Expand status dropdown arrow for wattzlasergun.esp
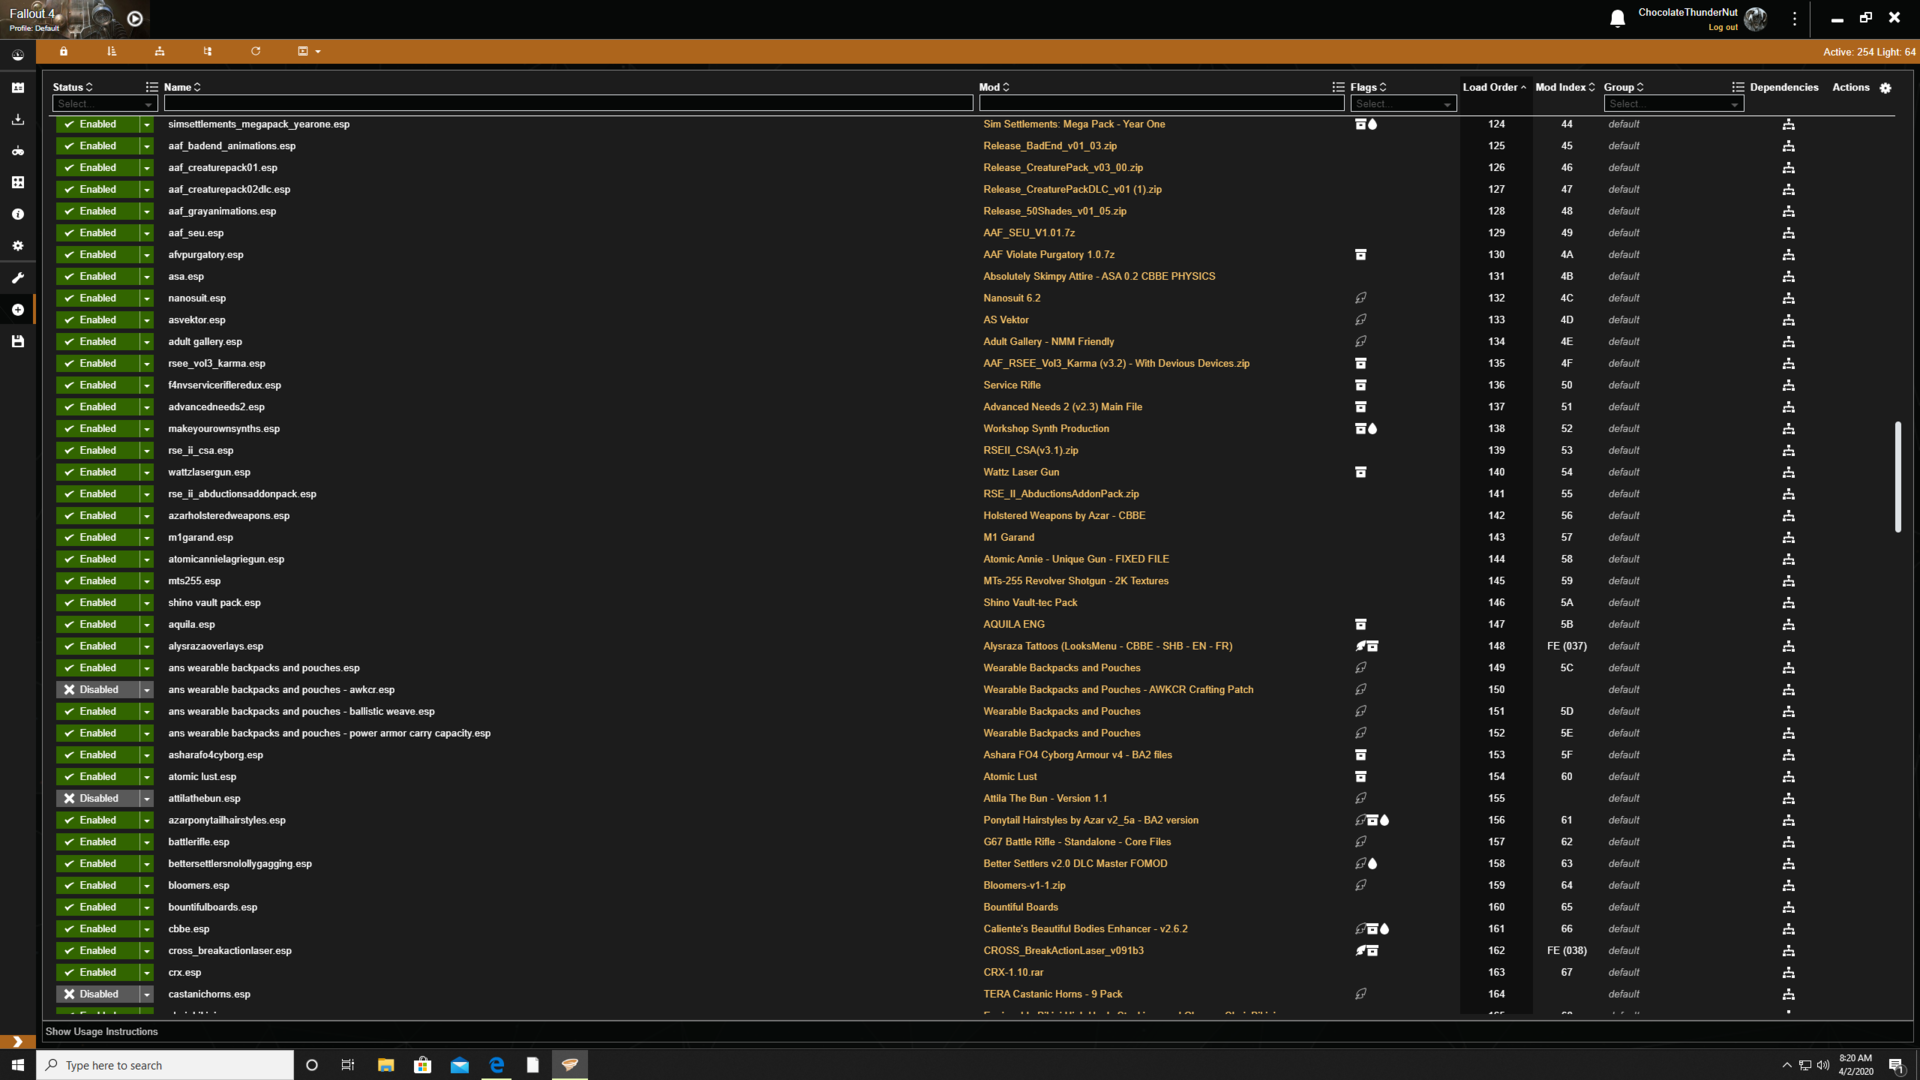The width and height of the screenshot is (1920, 1080). click(146, 472)
